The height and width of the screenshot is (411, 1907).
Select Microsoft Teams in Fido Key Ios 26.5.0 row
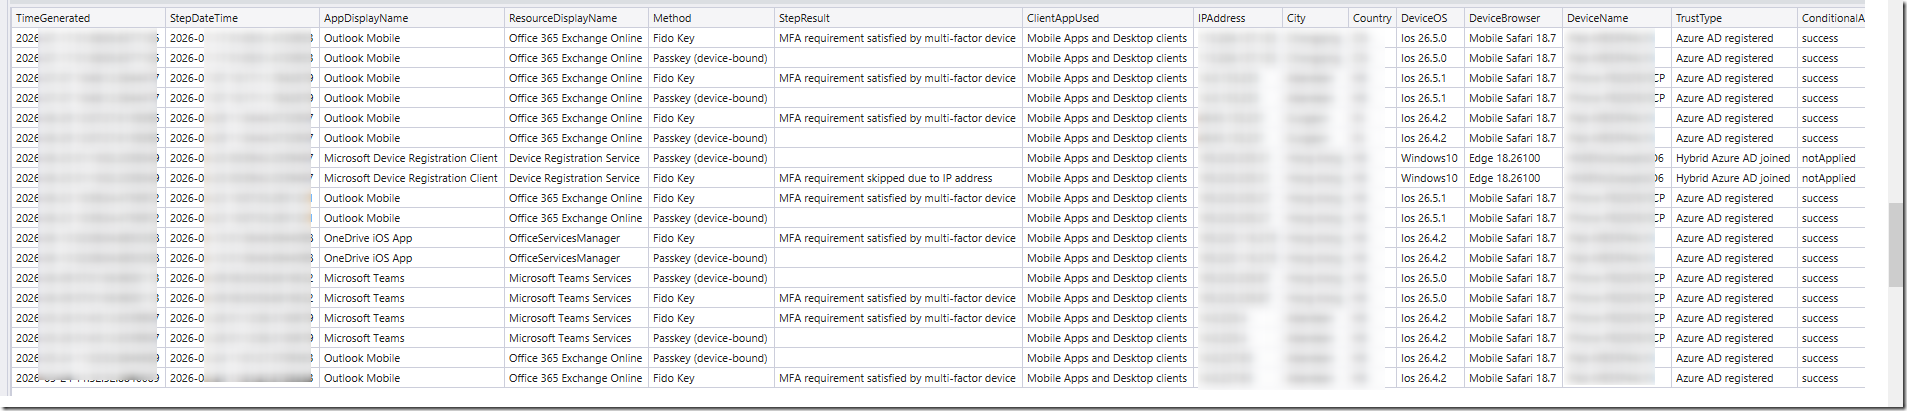coord(364,298)
